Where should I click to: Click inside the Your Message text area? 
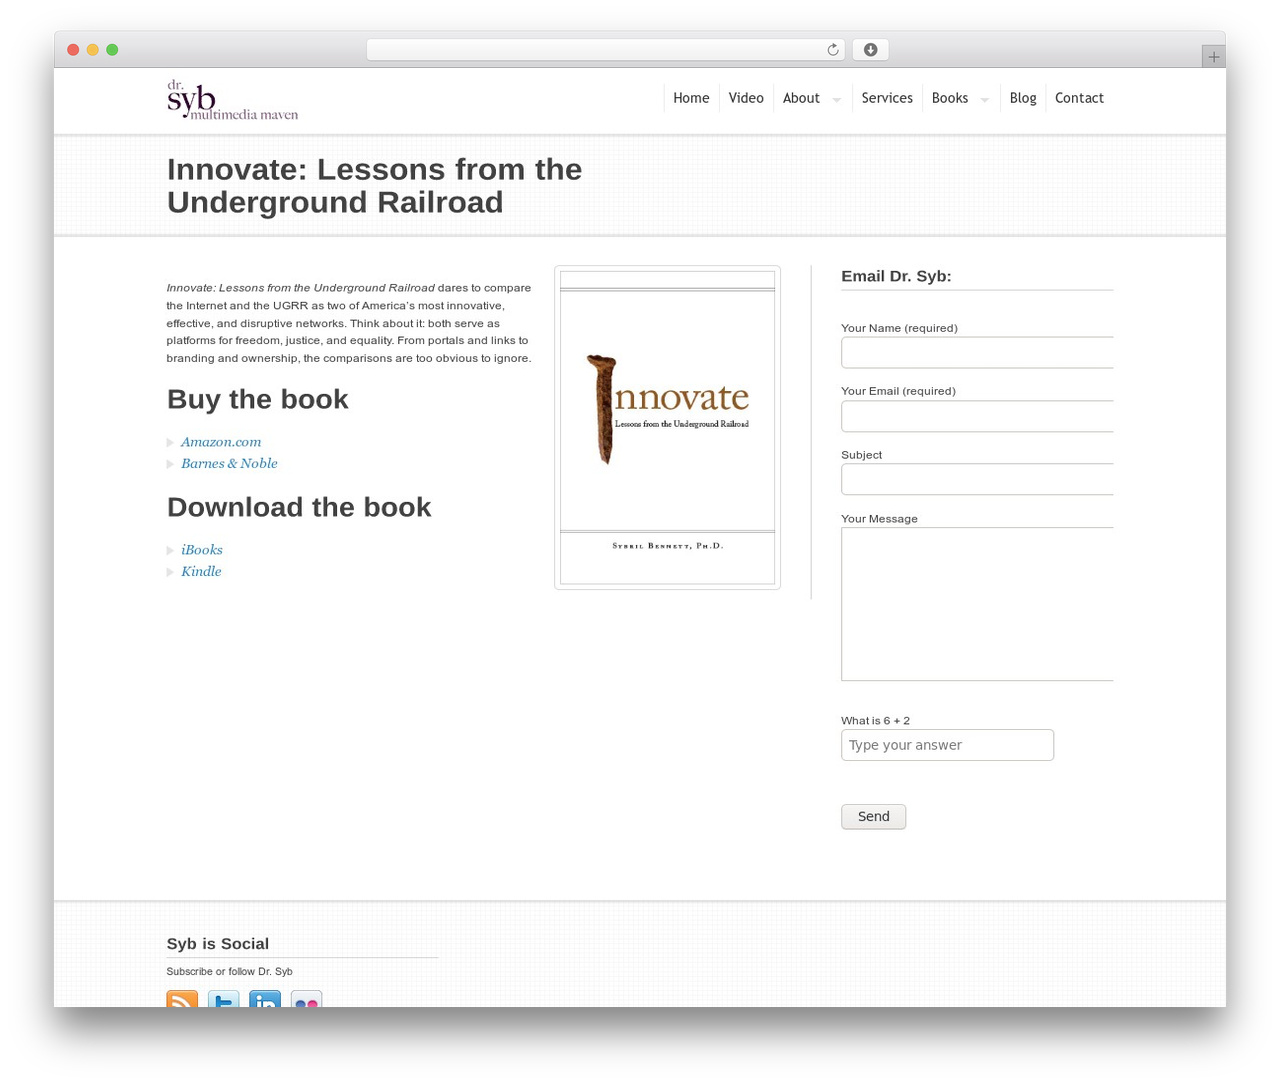(x=977, y=604)
